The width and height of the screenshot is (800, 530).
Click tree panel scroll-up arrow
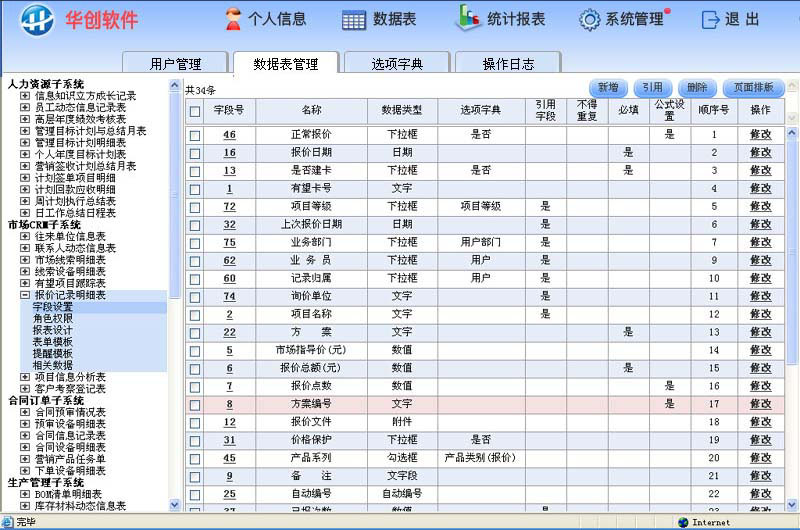coord(174,85)
